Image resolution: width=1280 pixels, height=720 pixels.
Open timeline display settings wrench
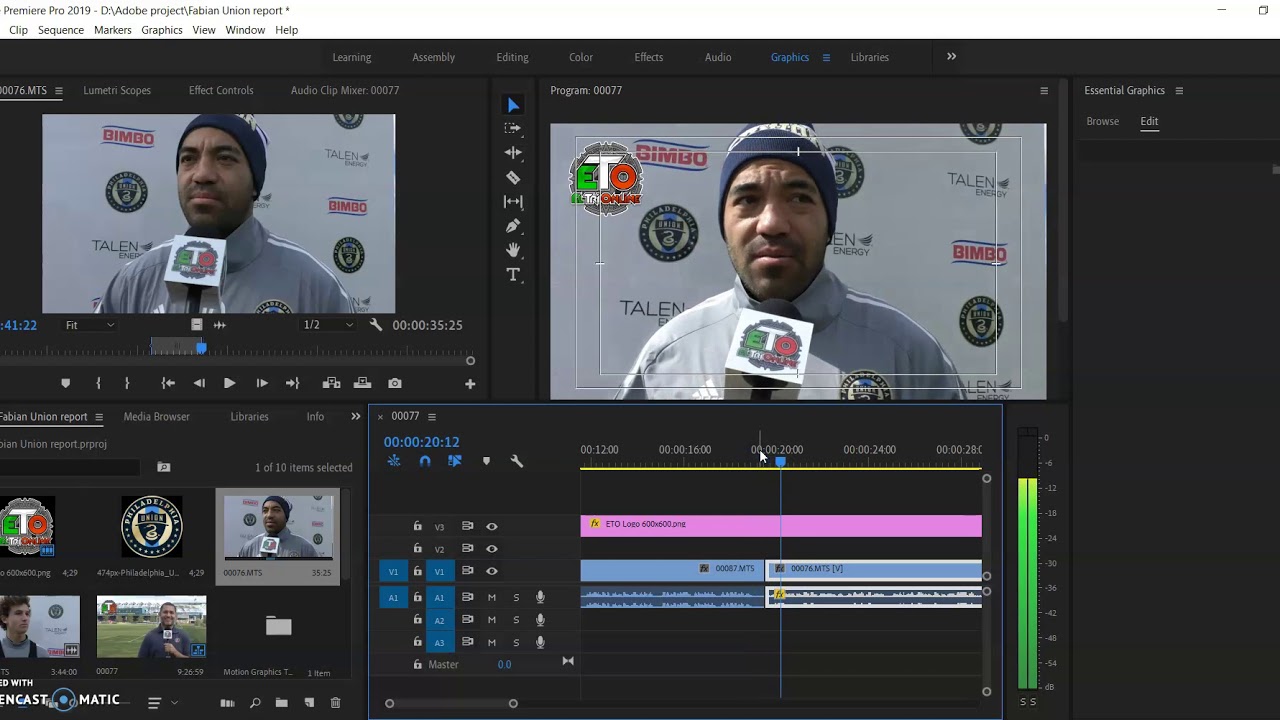tap(517, 461)
